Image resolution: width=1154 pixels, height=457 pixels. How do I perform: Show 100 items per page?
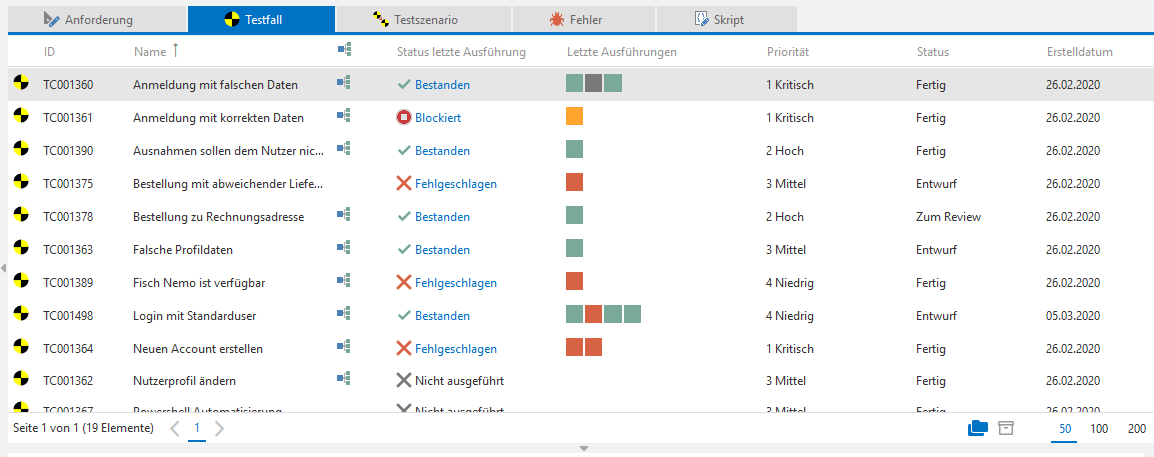point(1099,428)
